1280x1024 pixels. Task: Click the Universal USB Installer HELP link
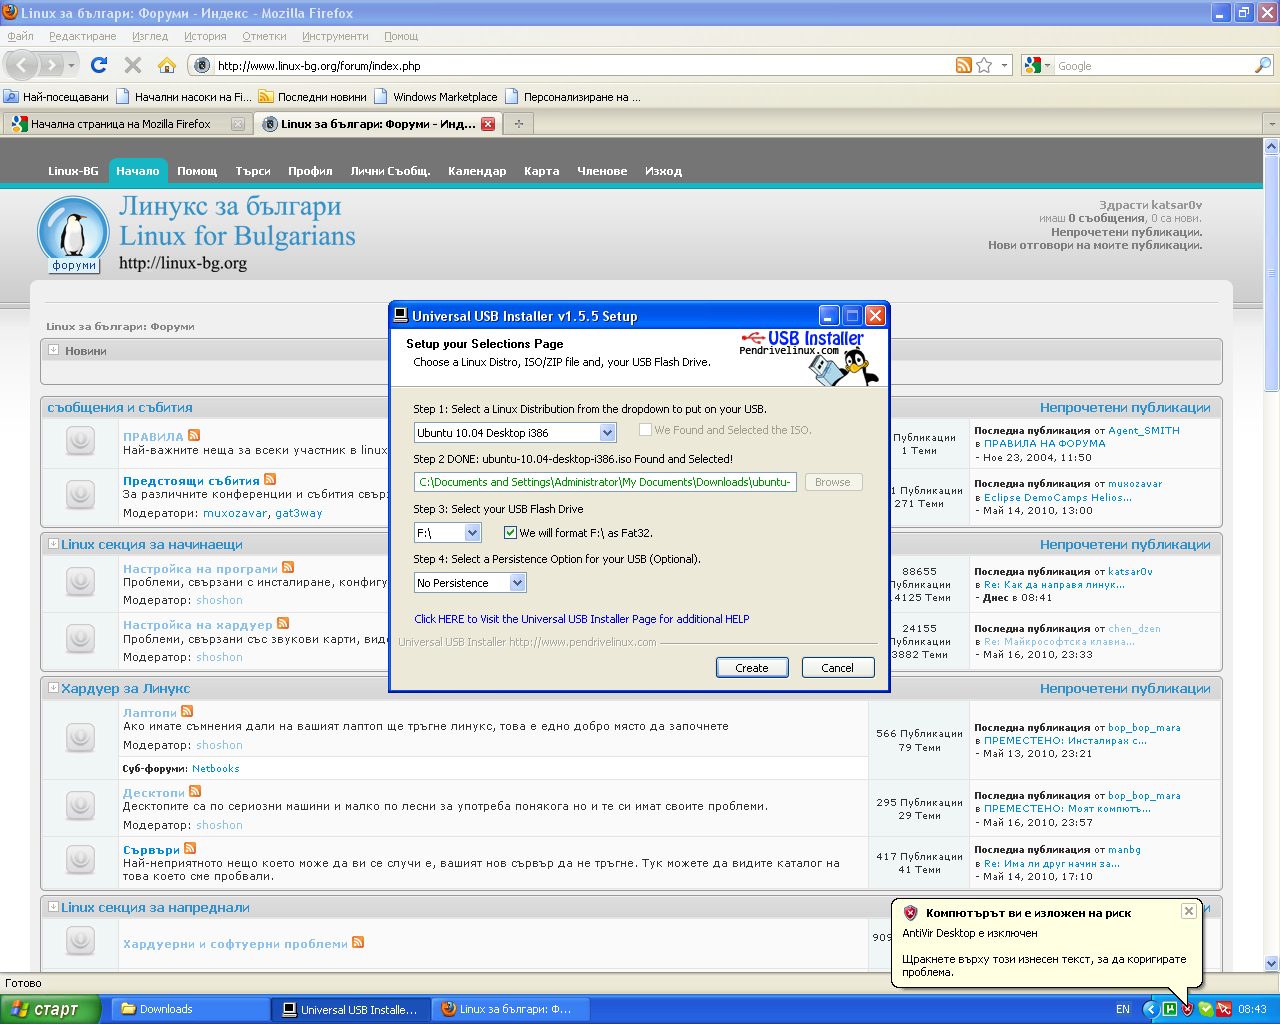(x=582, y=619)
